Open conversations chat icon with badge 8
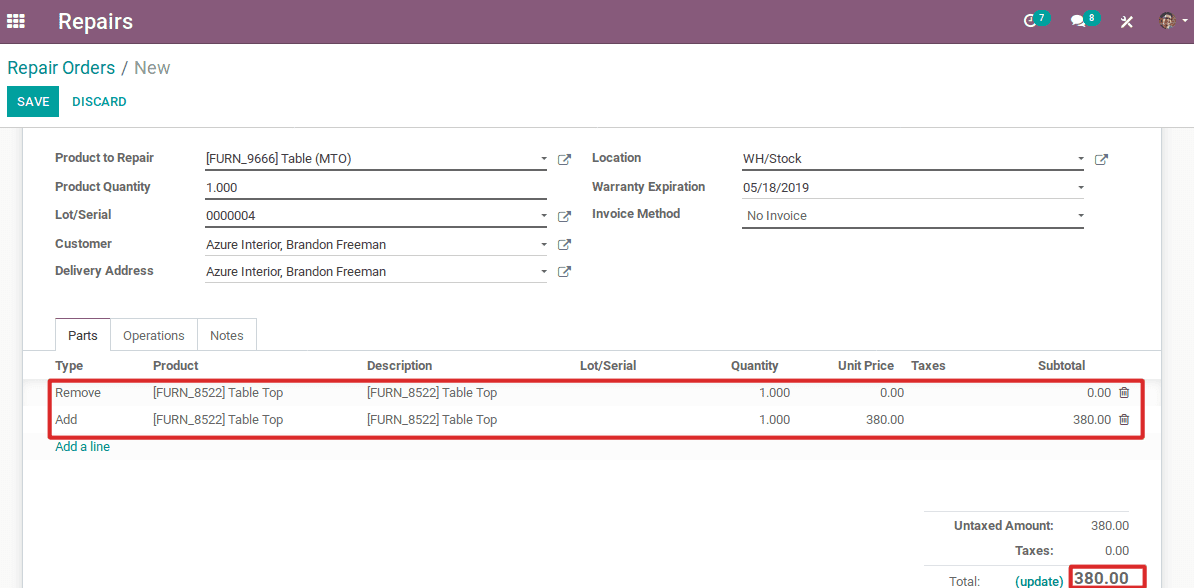The width and height of the screenshot is (1194, 588). coord(1084,21)
